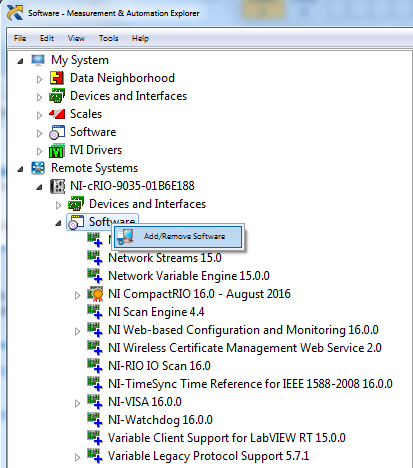Select the NI-Watchdog 16.0.0 text
This screenshot has width=413, height=468.
click(160, 420)
